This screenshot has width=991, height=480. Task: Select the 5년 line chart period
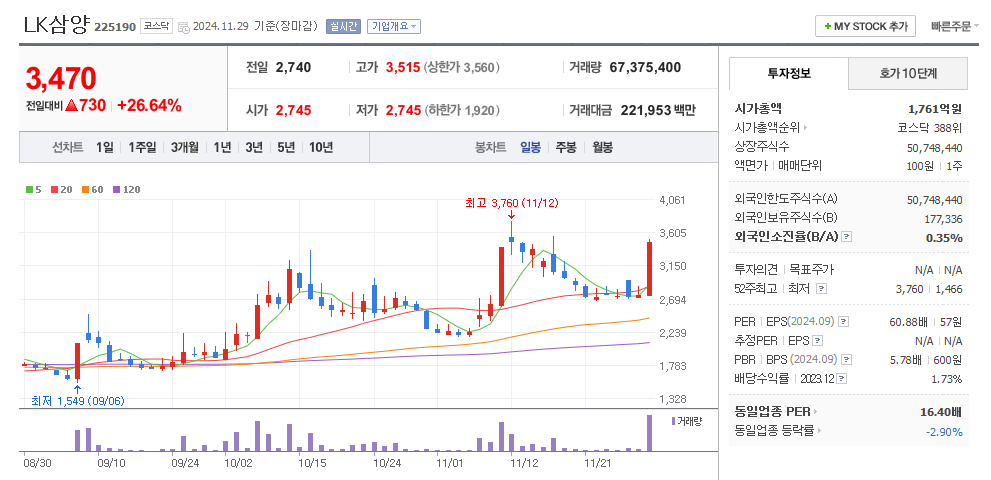pyautogui.click(x=286, y=147)
